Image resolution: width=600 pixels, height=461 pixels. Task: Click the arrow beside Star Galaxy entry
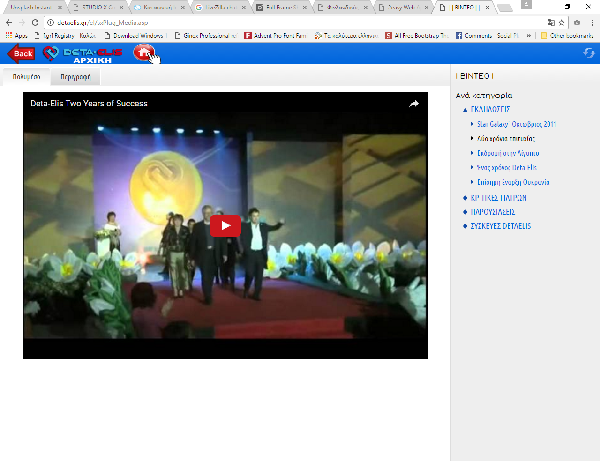[472, 124]
